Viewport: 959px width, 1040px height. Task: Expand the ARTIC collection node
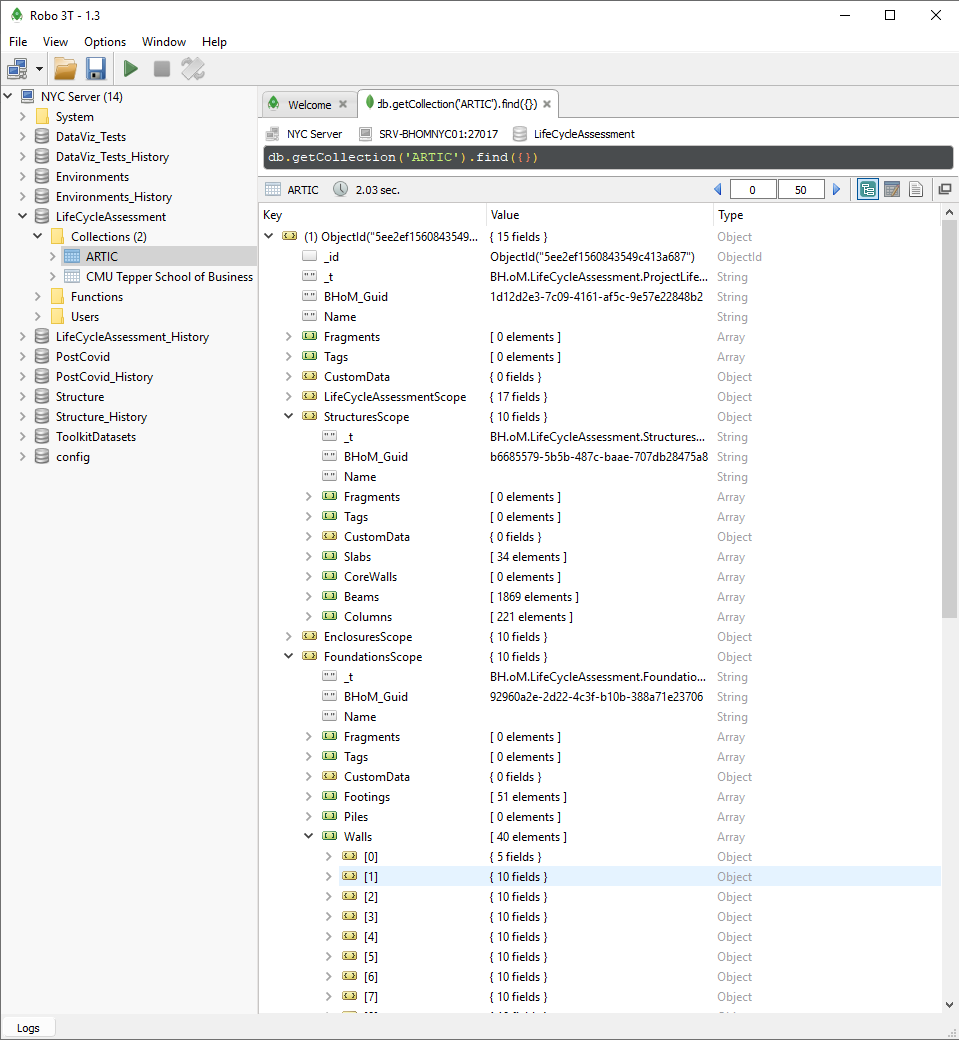click(x=52, y=256)
